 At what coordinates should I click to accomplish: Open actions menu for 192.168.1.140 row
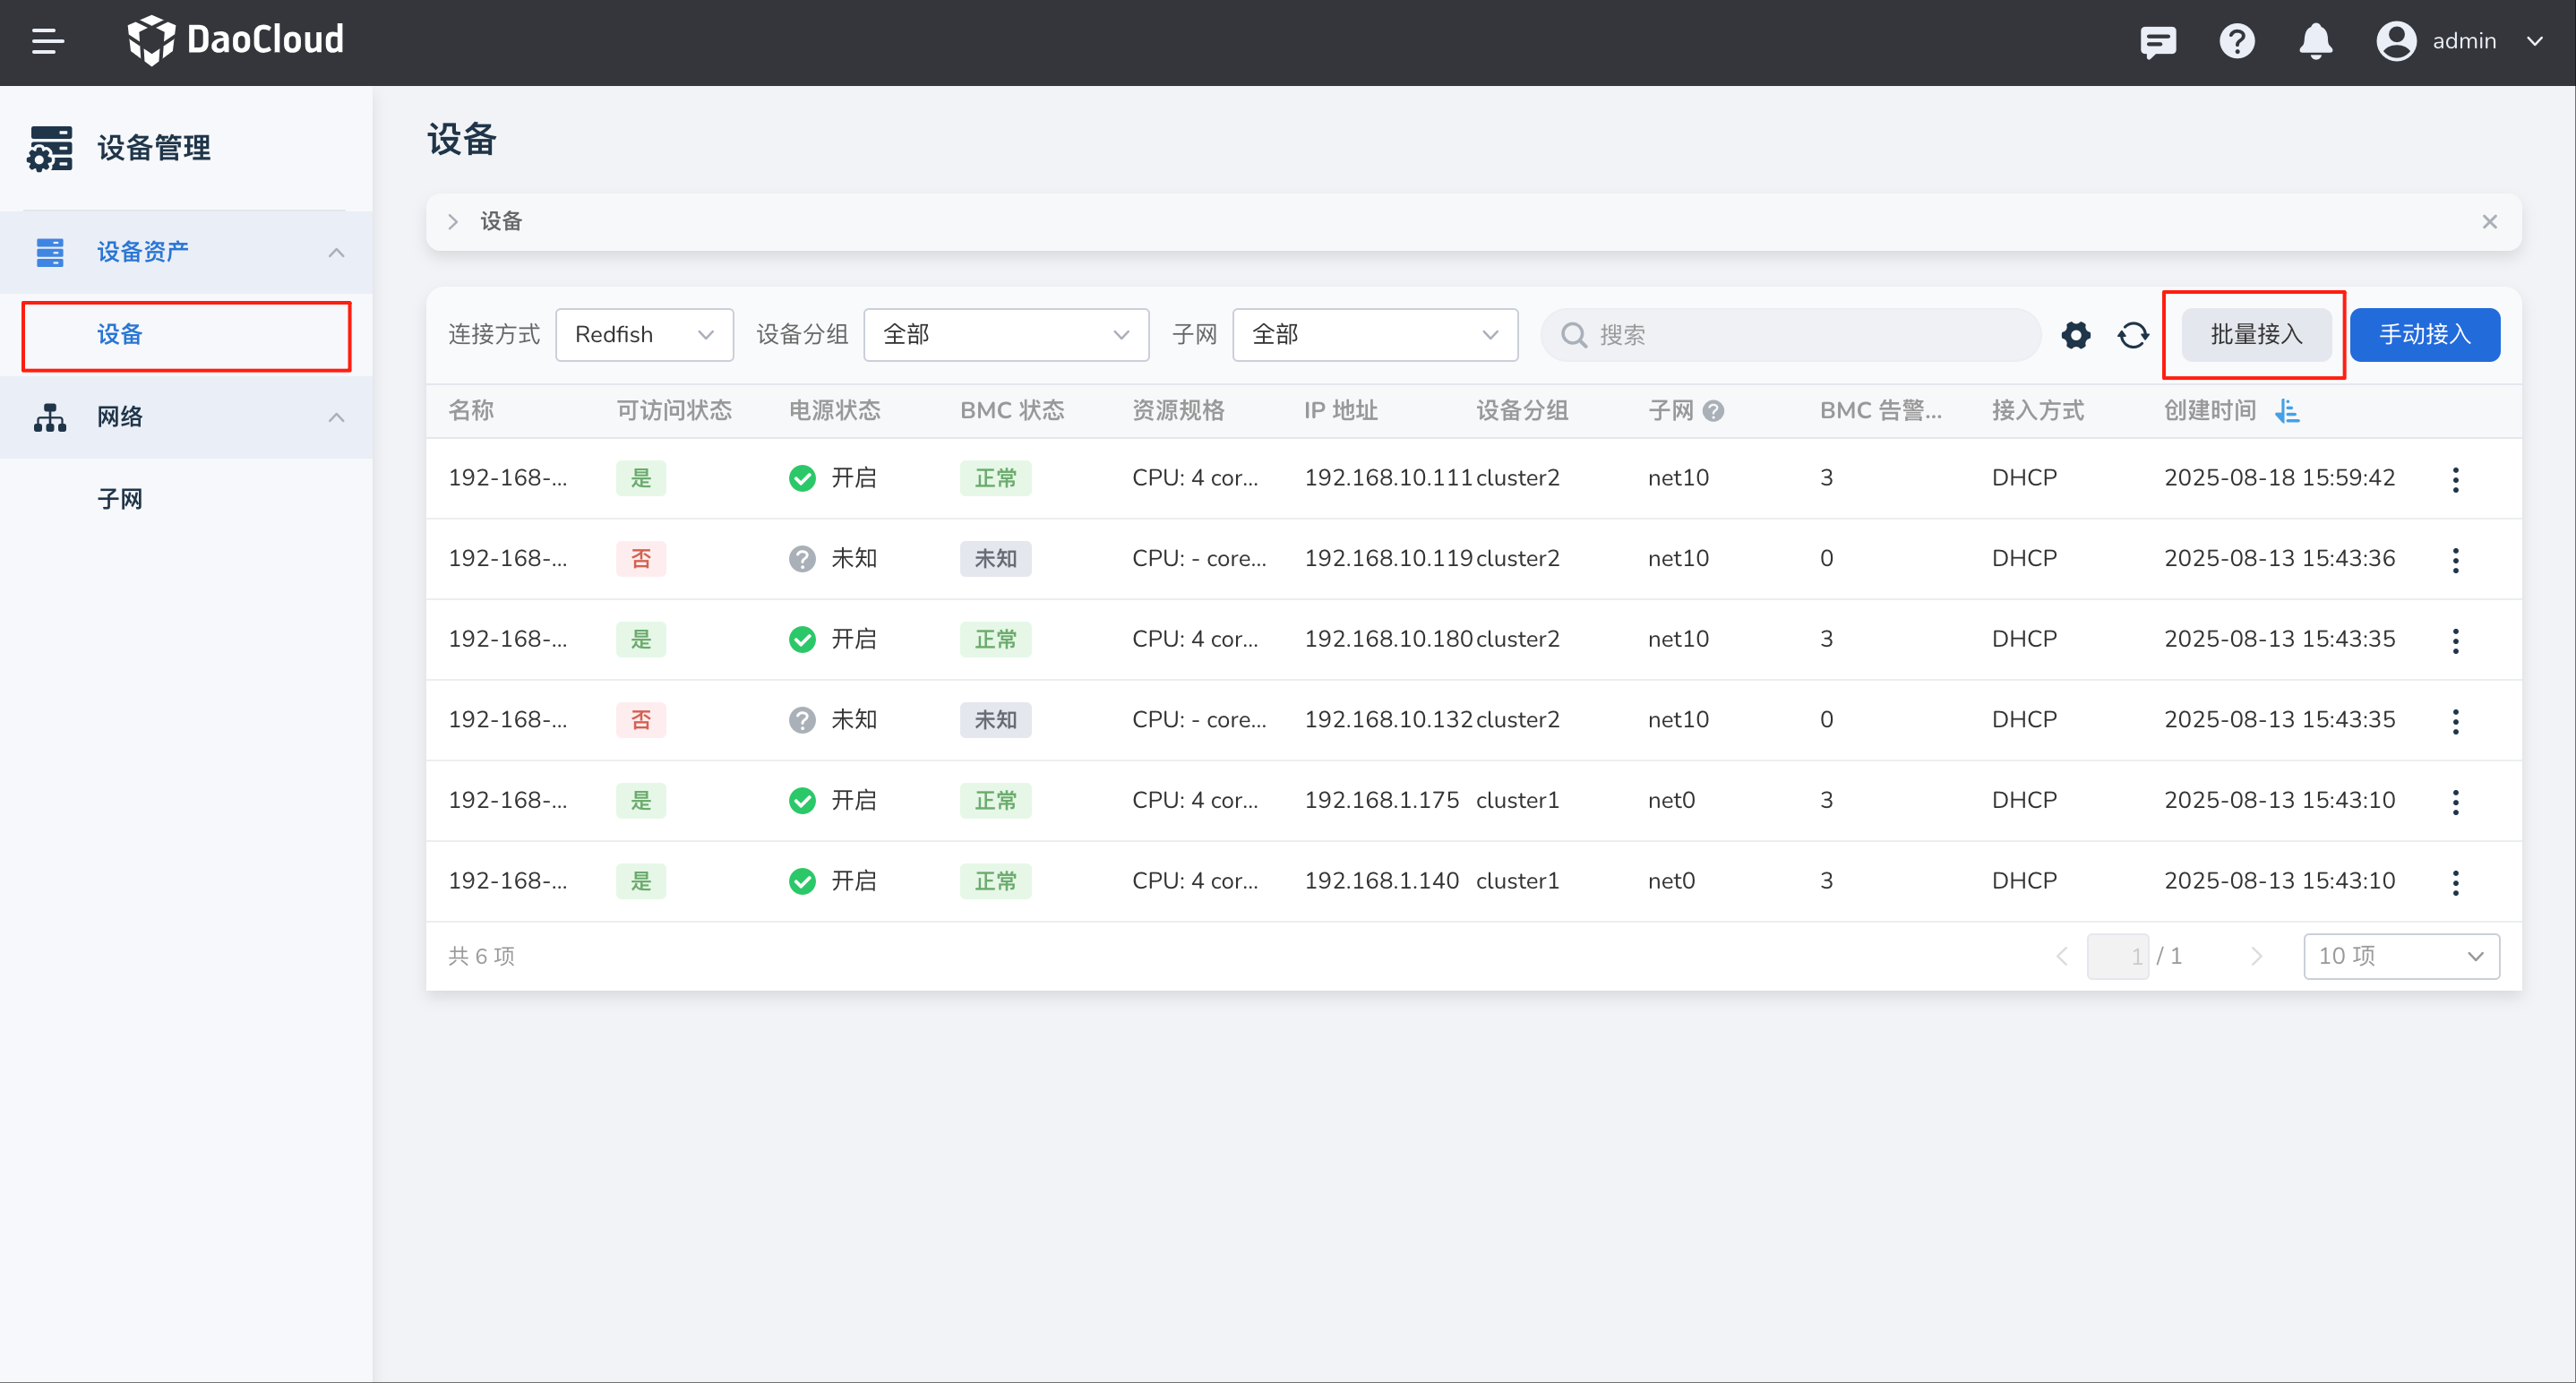pos(2455,882)
